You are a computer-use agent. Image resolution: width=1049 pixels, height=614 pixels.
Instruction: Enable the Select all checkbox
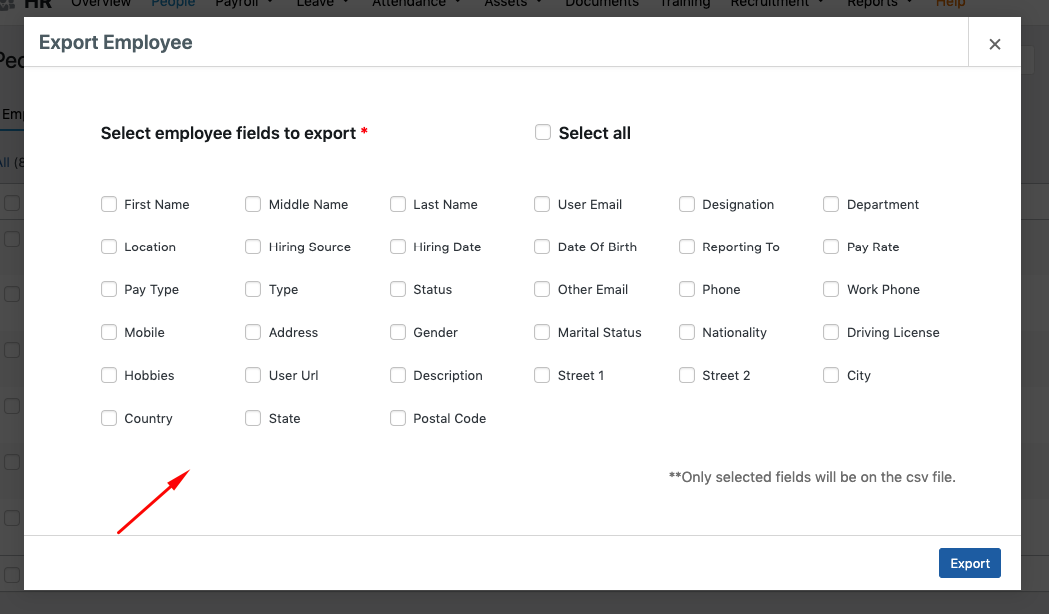542,131
